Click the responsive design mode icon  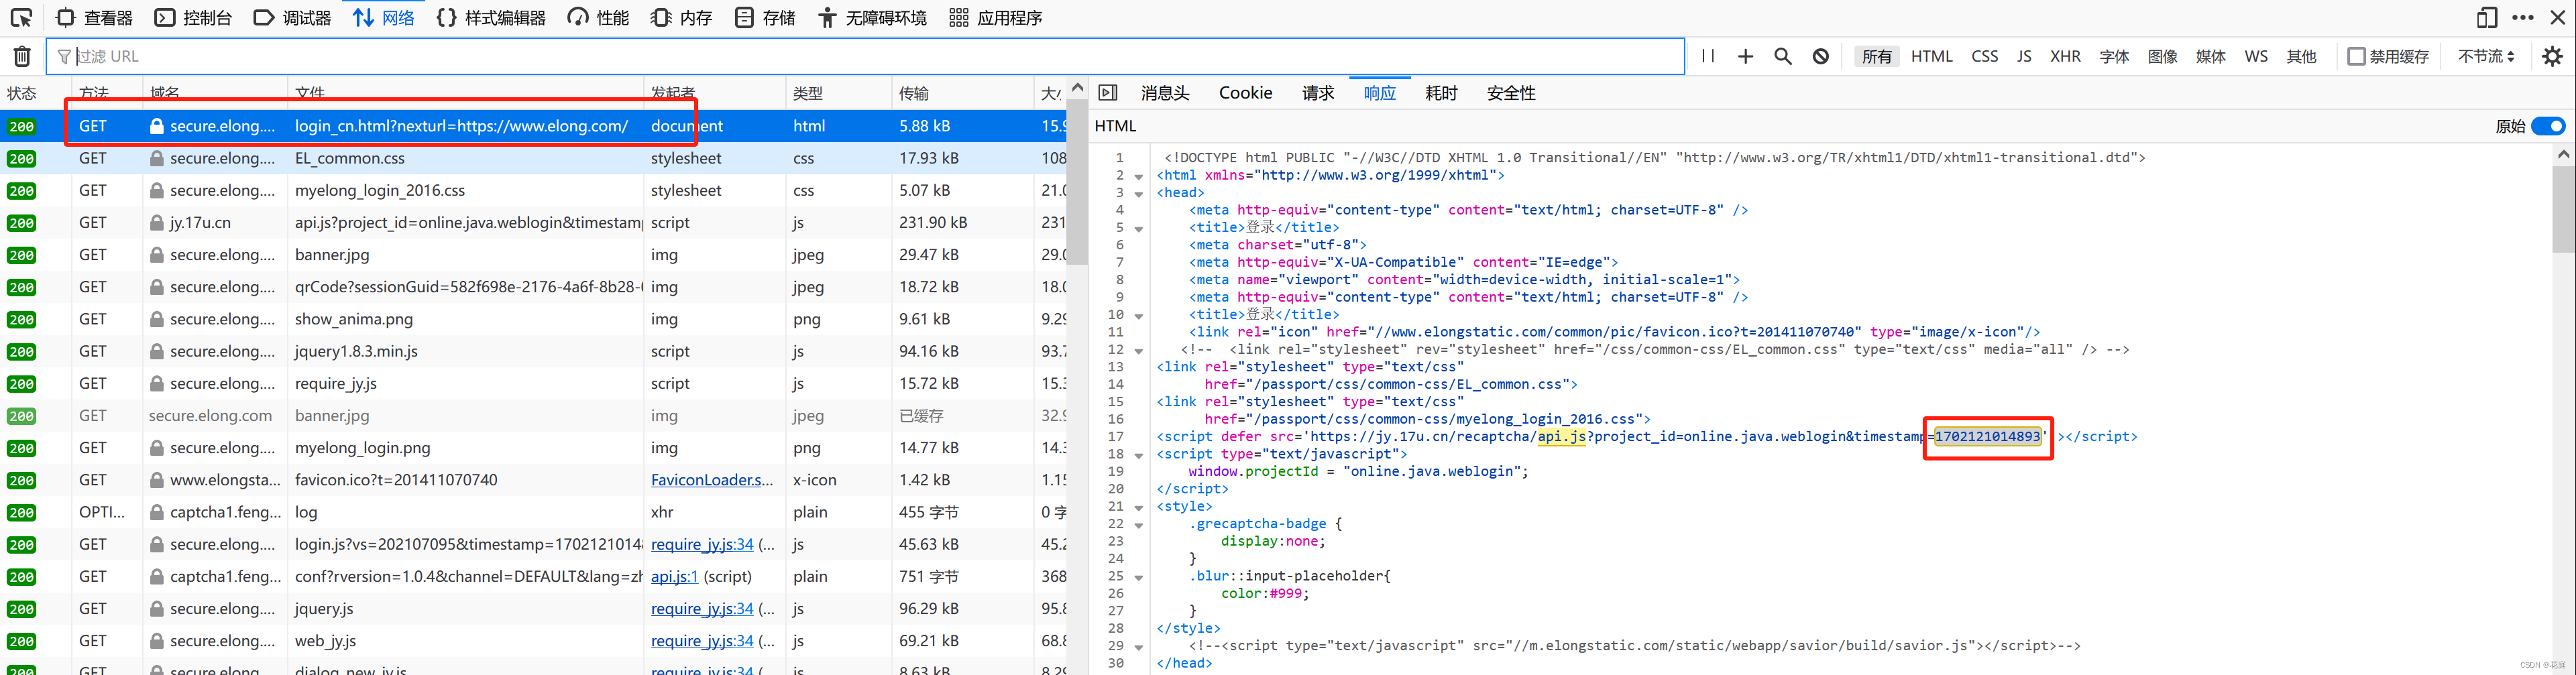[2486, 17]
